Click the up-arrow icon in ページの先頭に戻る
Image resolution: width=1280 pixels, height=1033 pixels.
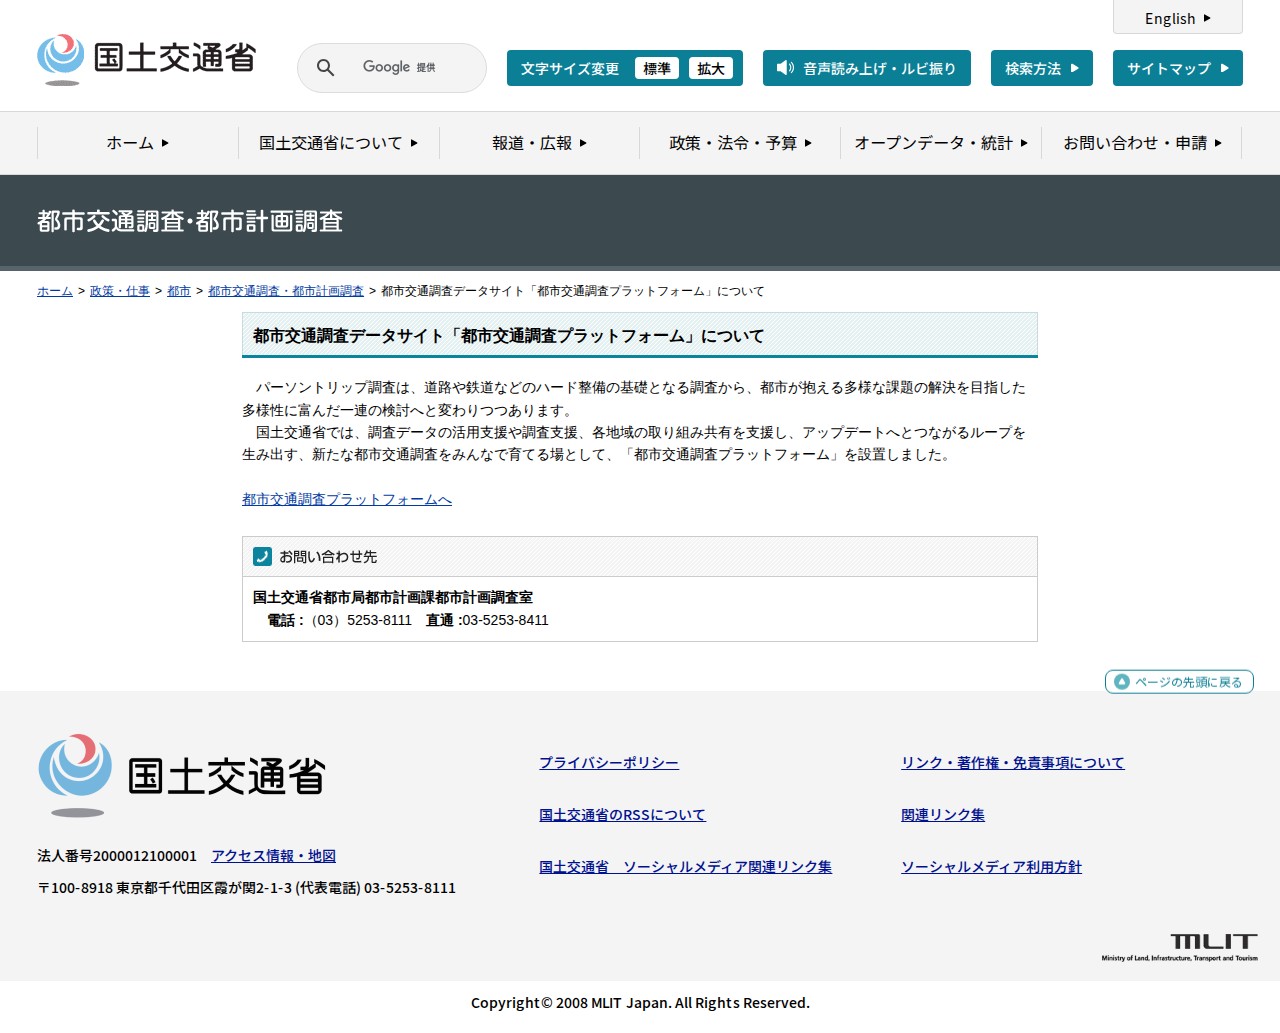pyautogui.click(x=1122, y=682)
